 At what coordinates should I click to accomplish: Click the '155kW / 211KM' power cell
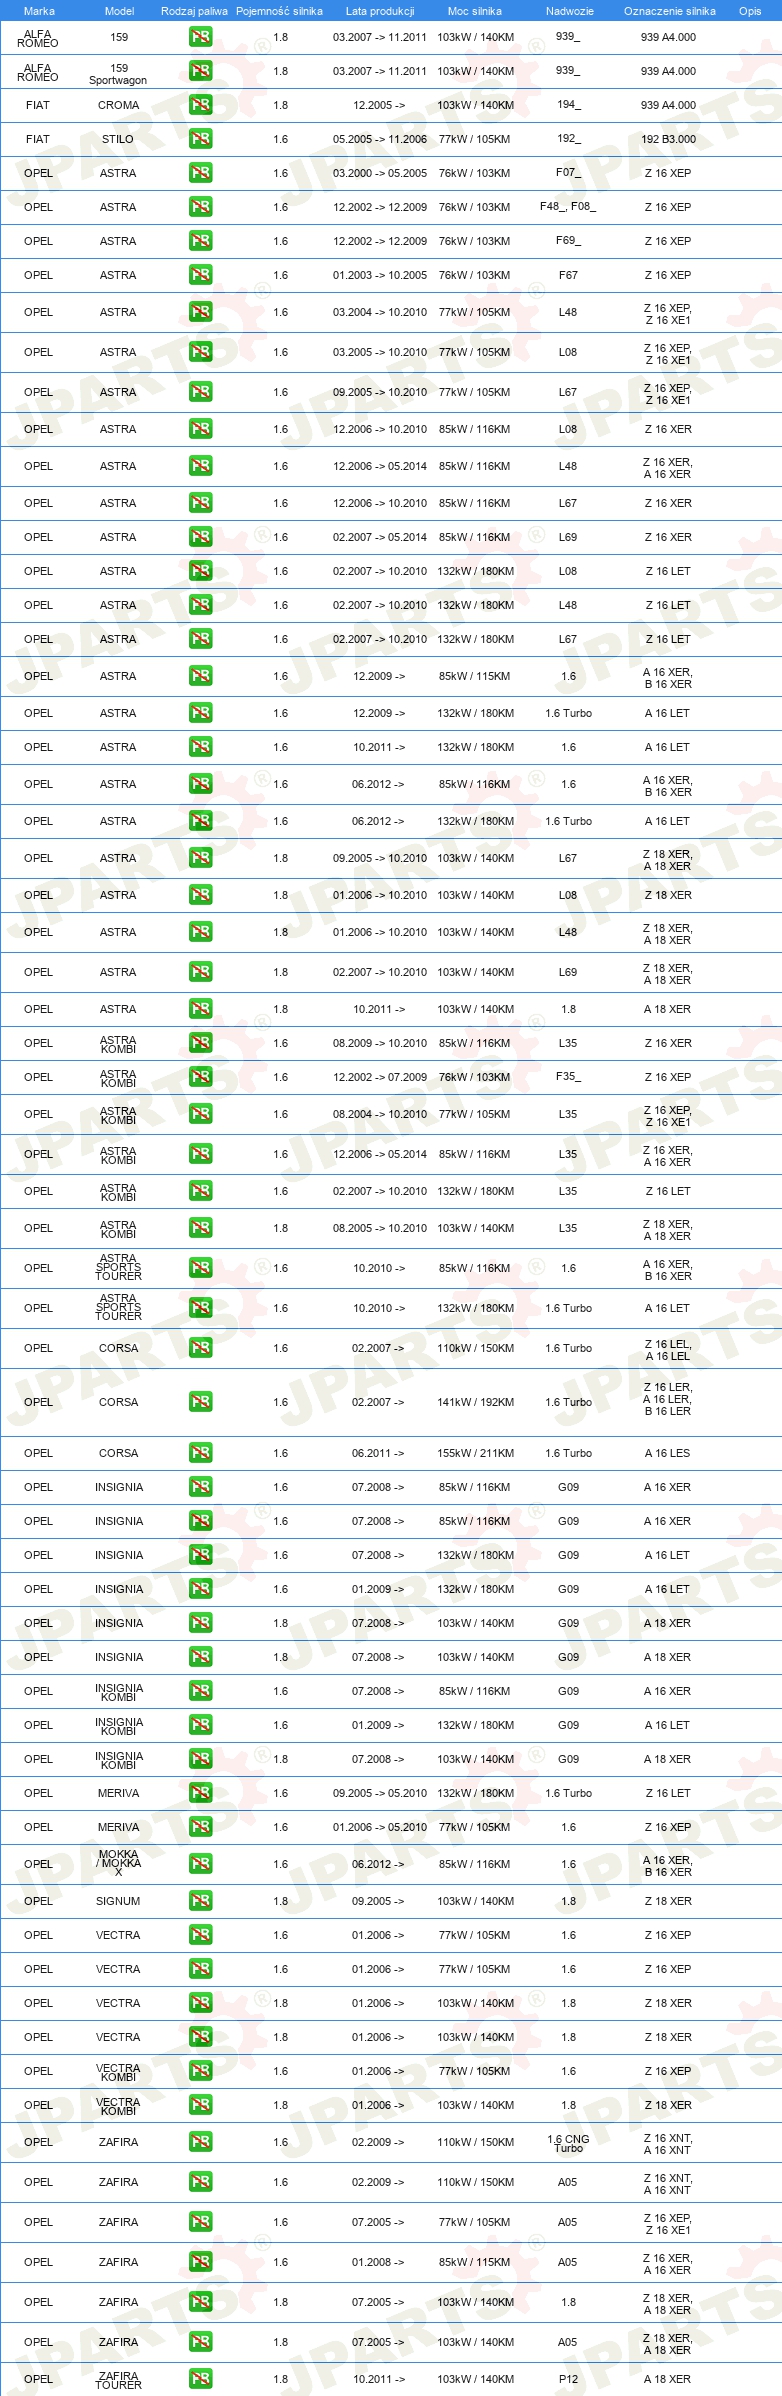(476, 1453)
